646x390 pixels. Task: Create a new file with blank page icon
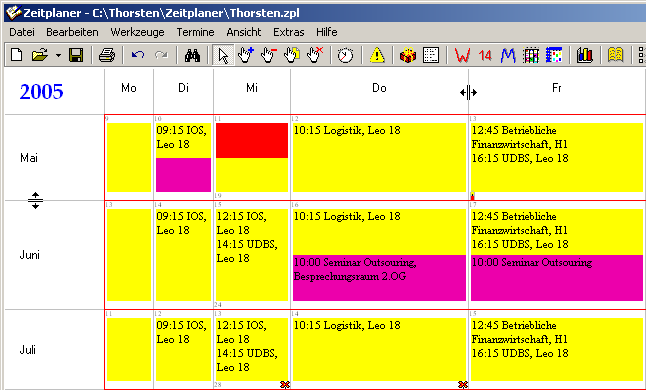[x=16, y=55]
